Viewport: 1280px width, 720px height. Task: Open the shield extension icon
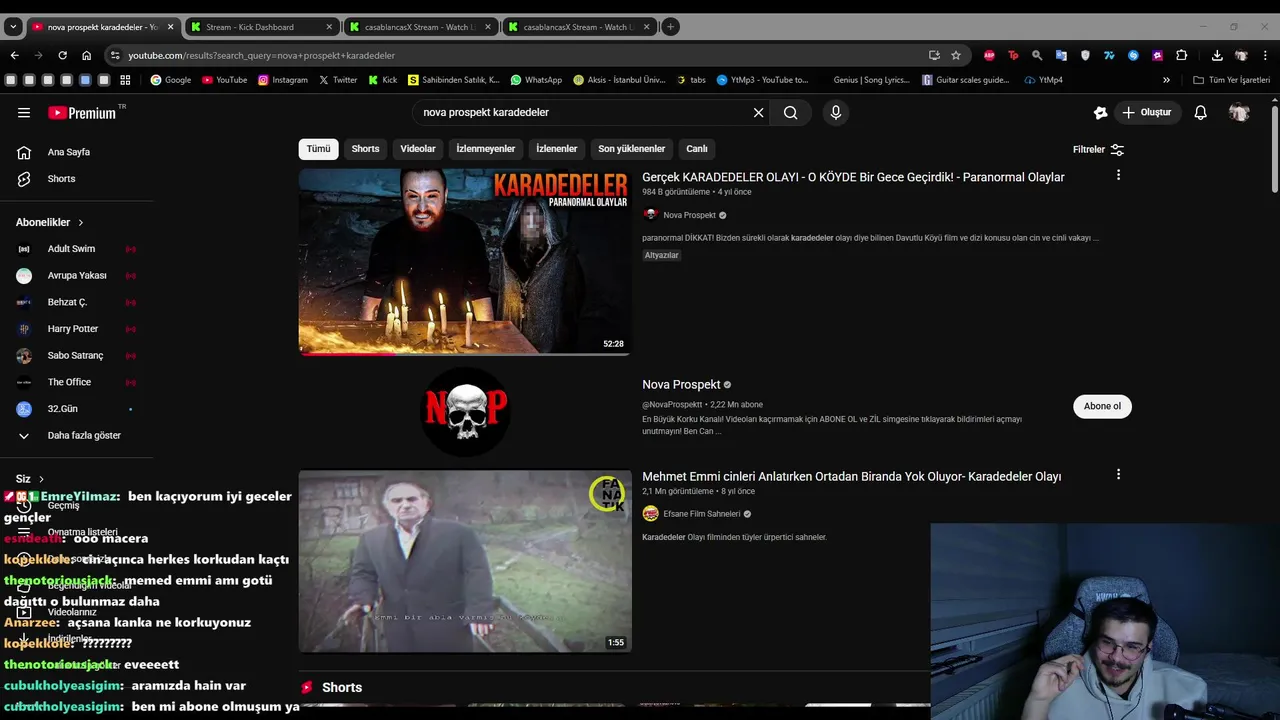[x=1085, y=55]
